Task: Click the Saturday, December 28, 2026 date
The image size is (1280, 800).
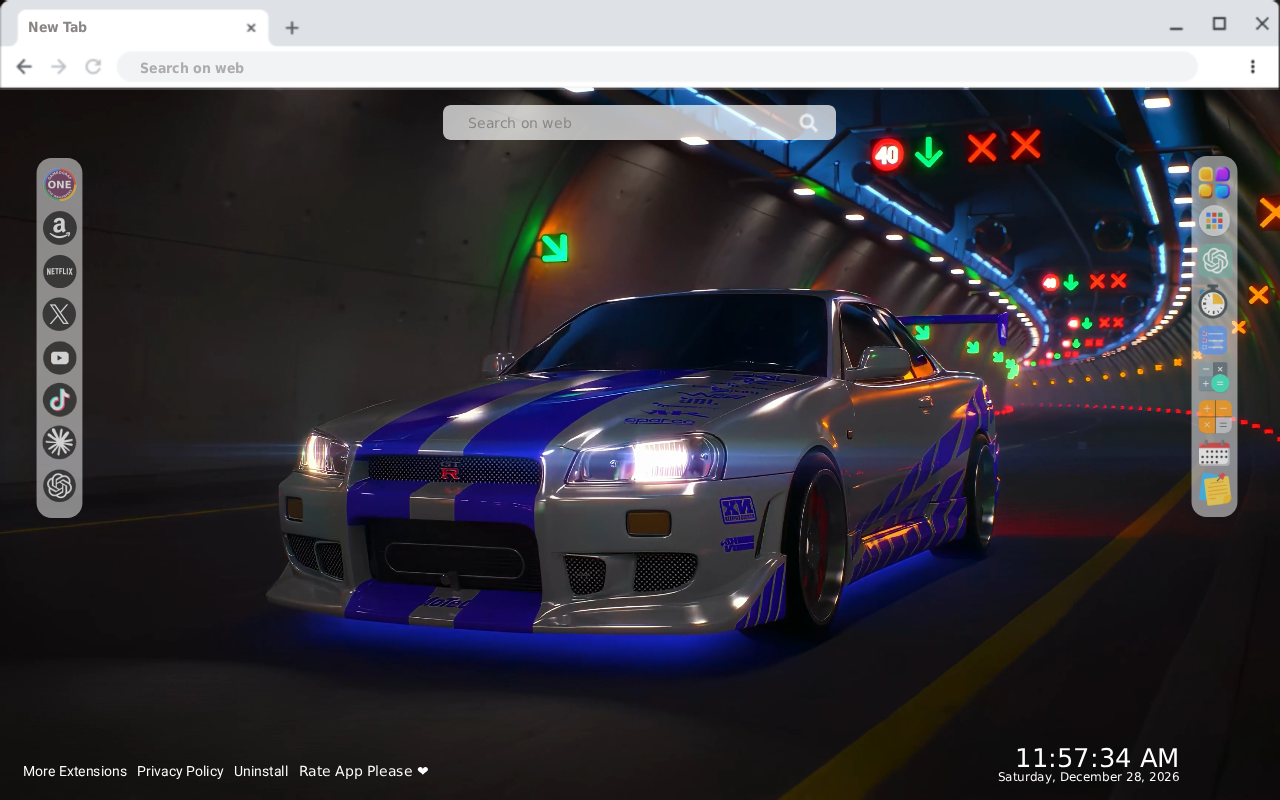Action: point(1089,777)
